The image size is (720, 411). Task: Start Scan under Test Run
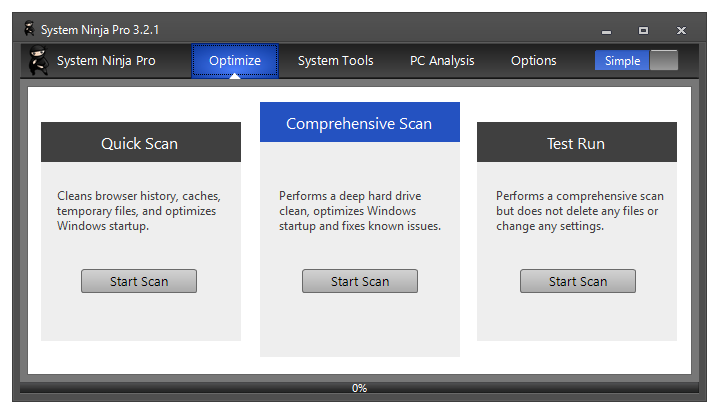coord(578,281)
